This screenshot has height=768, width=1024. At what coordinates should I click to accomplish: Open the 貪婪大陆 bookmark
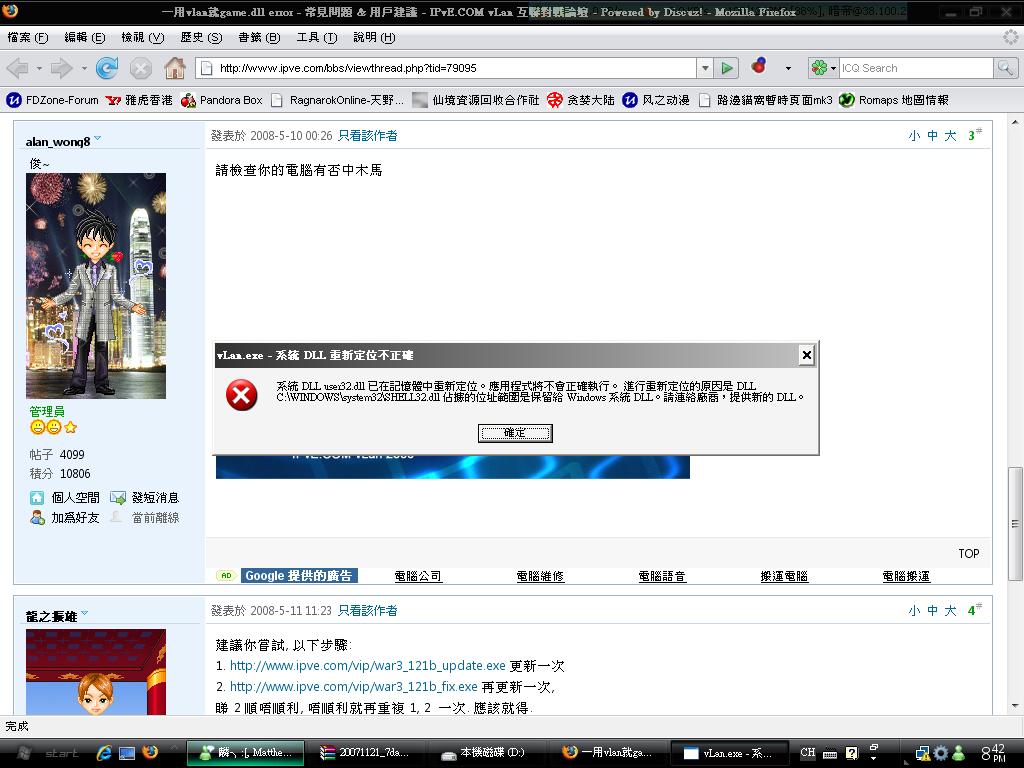coord(581,100)
